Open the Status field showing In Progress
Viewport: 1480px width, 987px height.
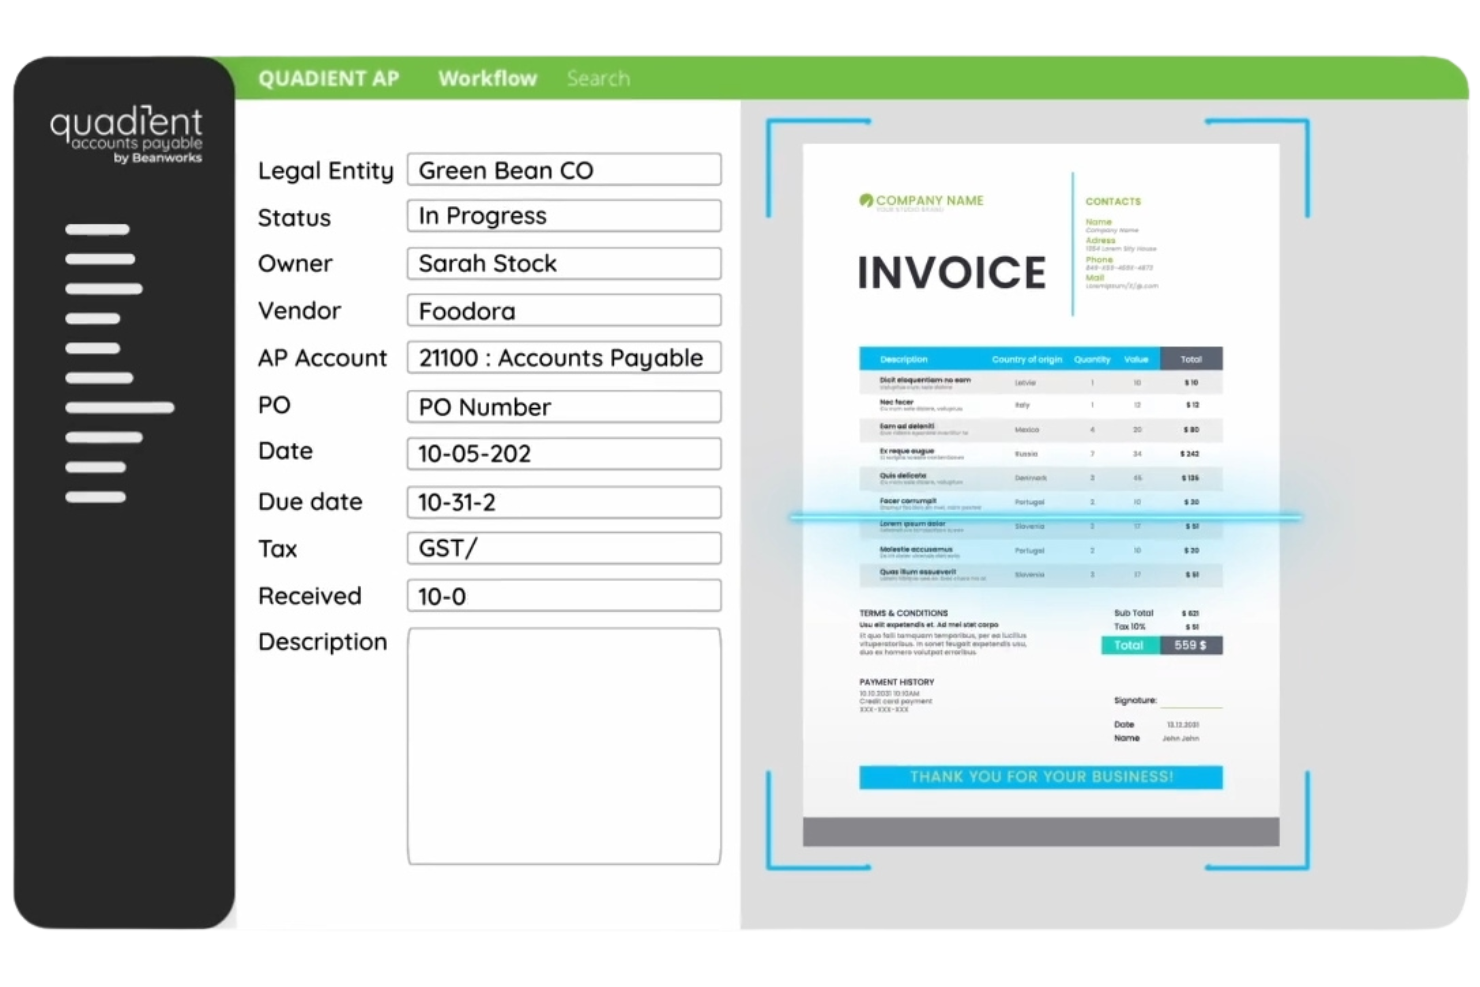point(563,216)
